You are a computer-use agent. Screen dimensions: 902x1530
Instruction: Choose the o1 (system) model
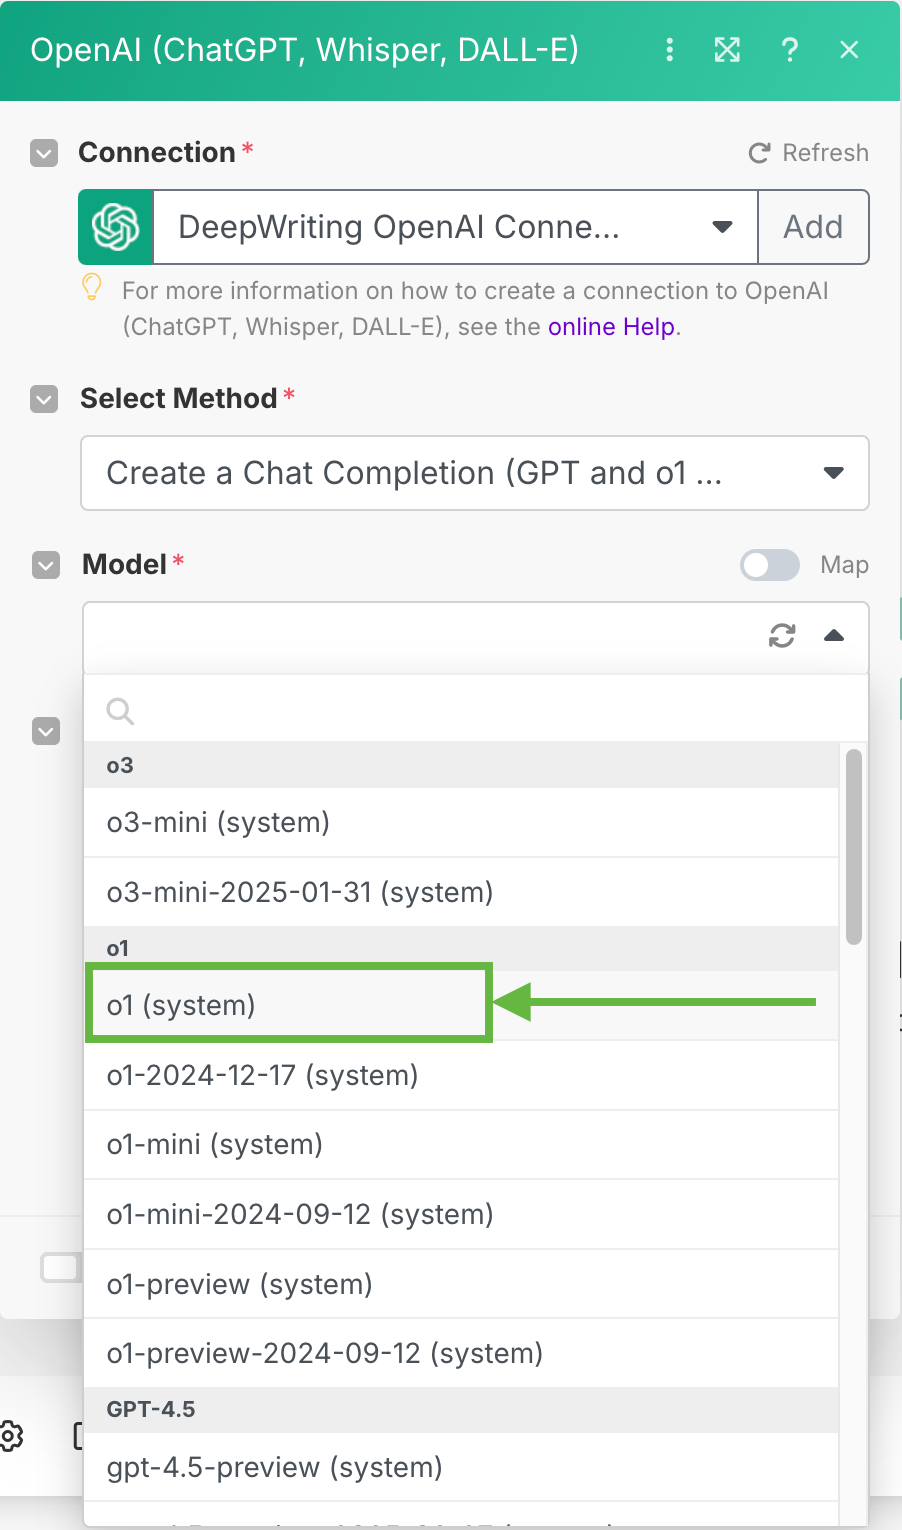pos(461,1005)
